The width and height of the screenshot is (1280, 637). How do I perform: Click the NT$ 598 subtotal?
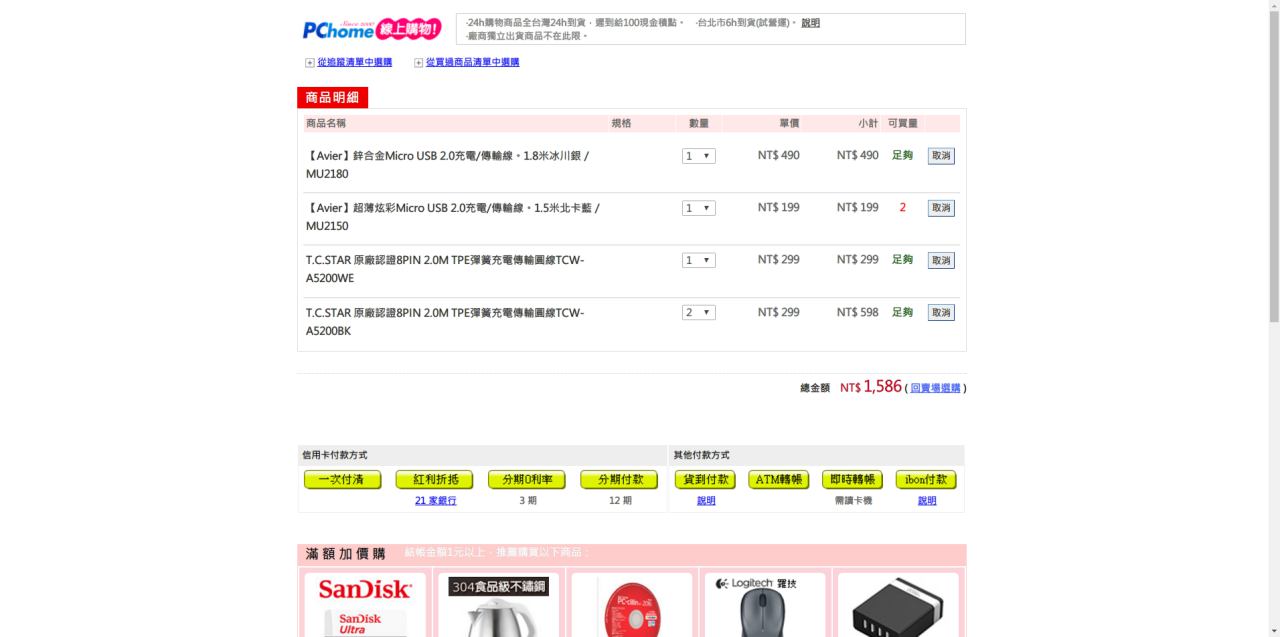pos(858,312)
